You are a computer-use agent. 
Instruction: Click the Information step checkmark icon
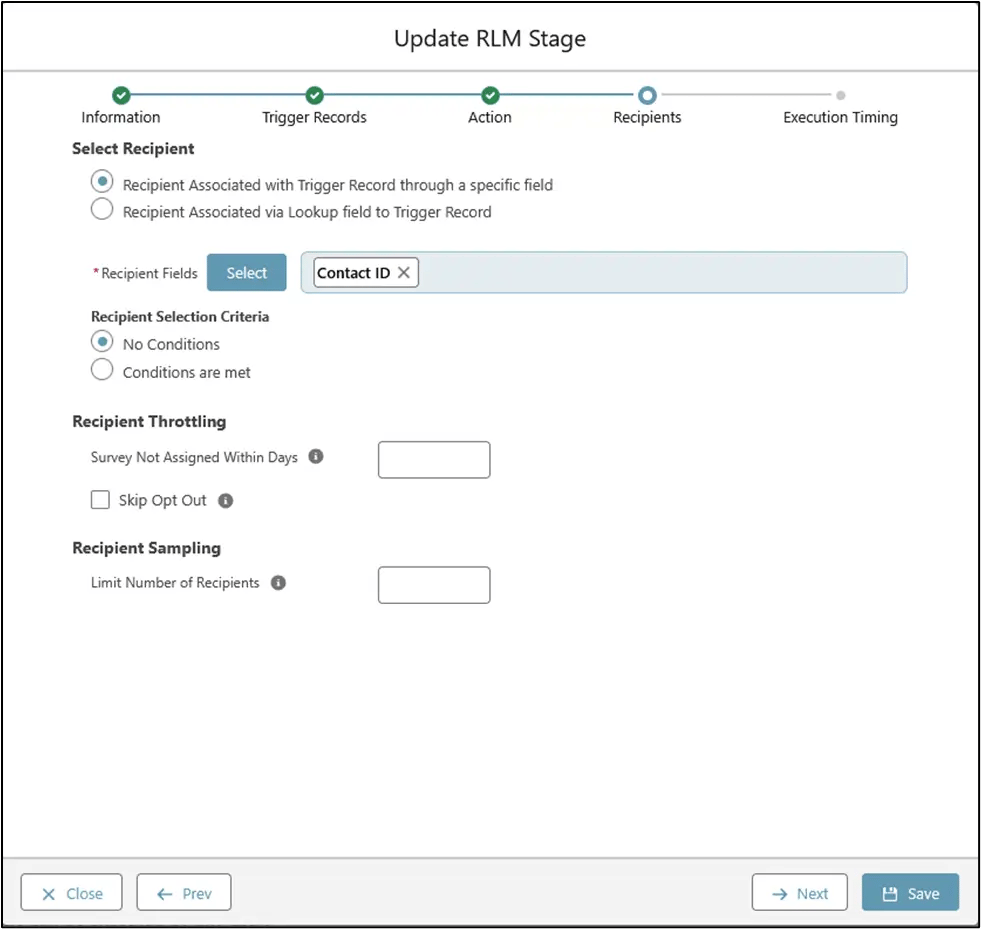(x=121, y=95)
